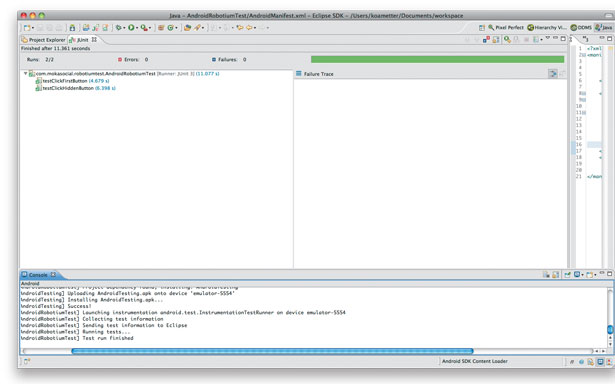Click the New Java Class green icon

[171, 28]
